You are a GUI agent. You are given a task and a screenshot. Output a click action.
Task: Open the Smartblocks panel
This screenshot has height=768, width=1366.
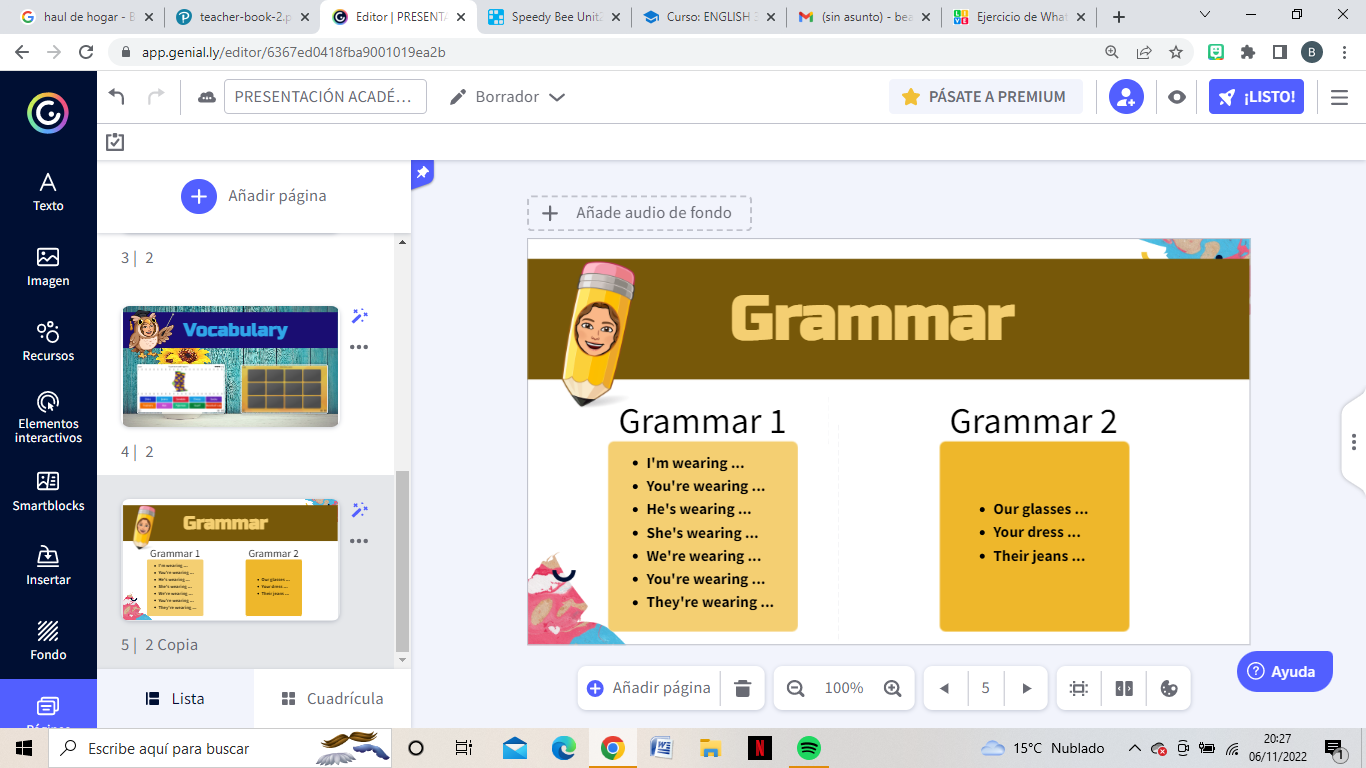click(x=48, y=491)
